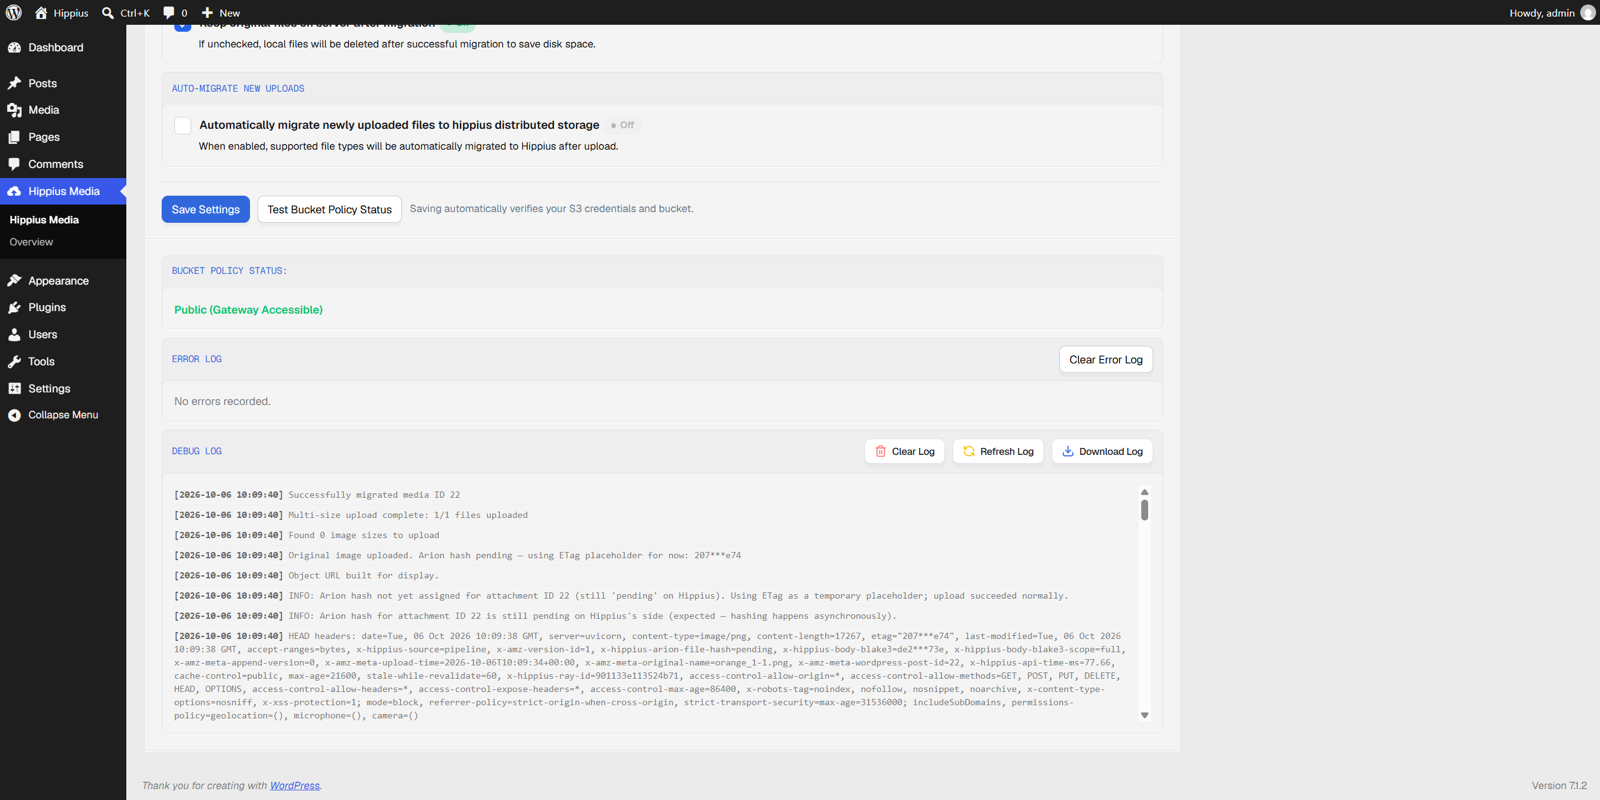Visit the Hippius site from admin bar
This screenshot has height=800, width=1600.
[x=62, y=13]
